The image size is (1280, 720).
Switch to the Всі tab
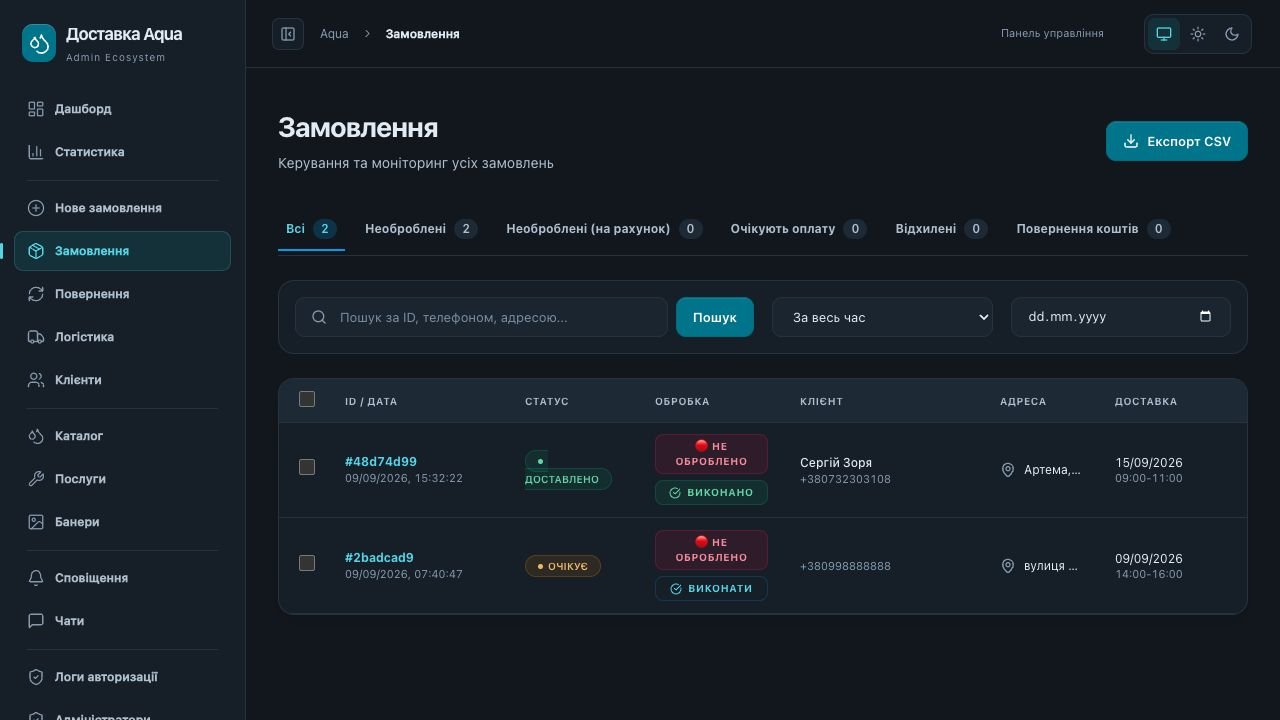311,229
